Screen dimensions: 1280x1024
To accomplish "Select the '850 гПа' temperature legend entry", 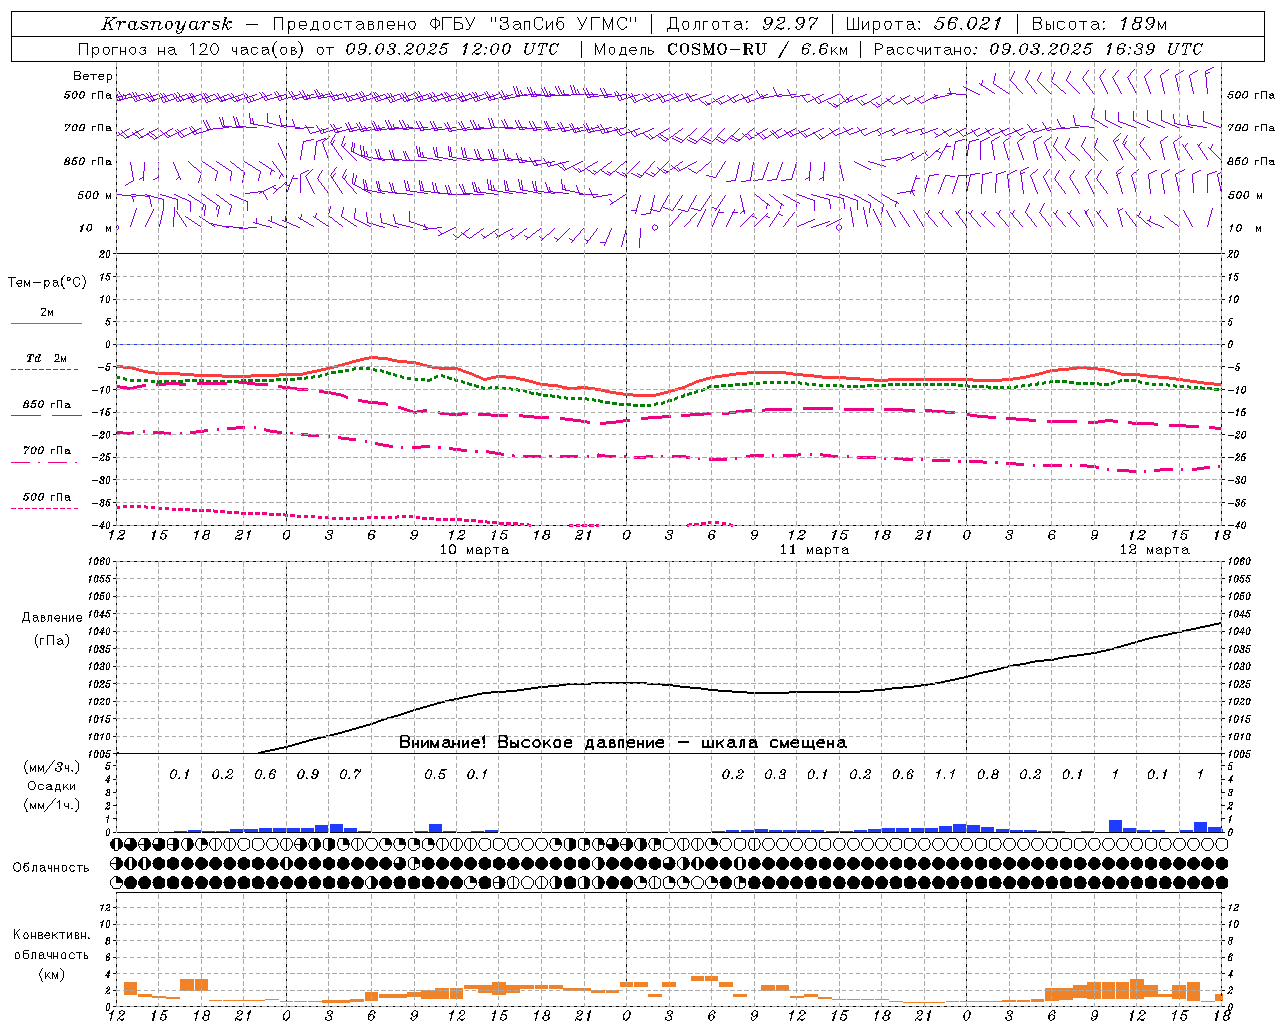I will (47, 405).
